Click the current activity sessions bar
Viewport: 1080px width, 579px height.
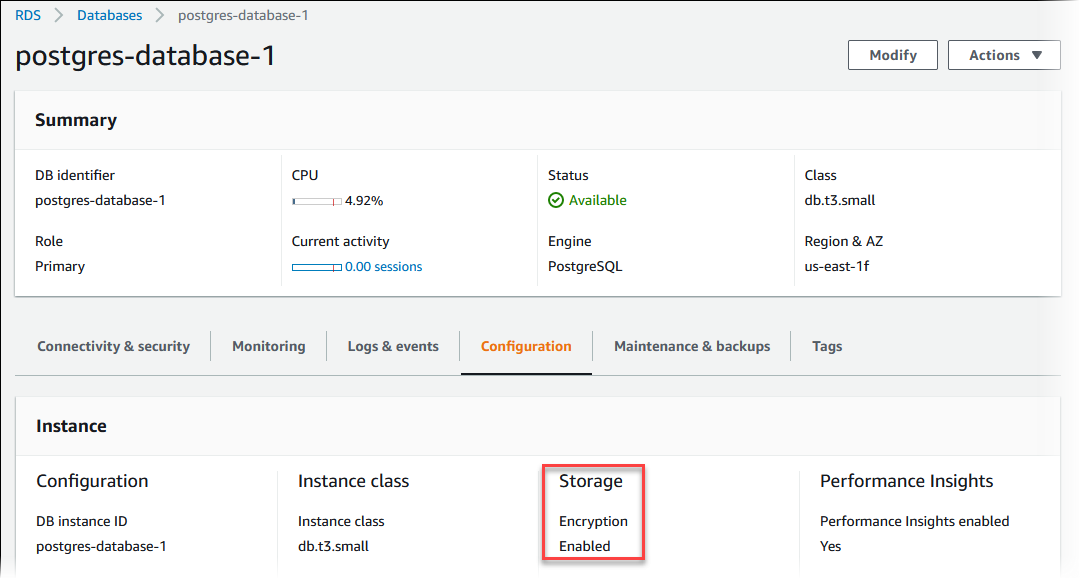click(318, 265)
